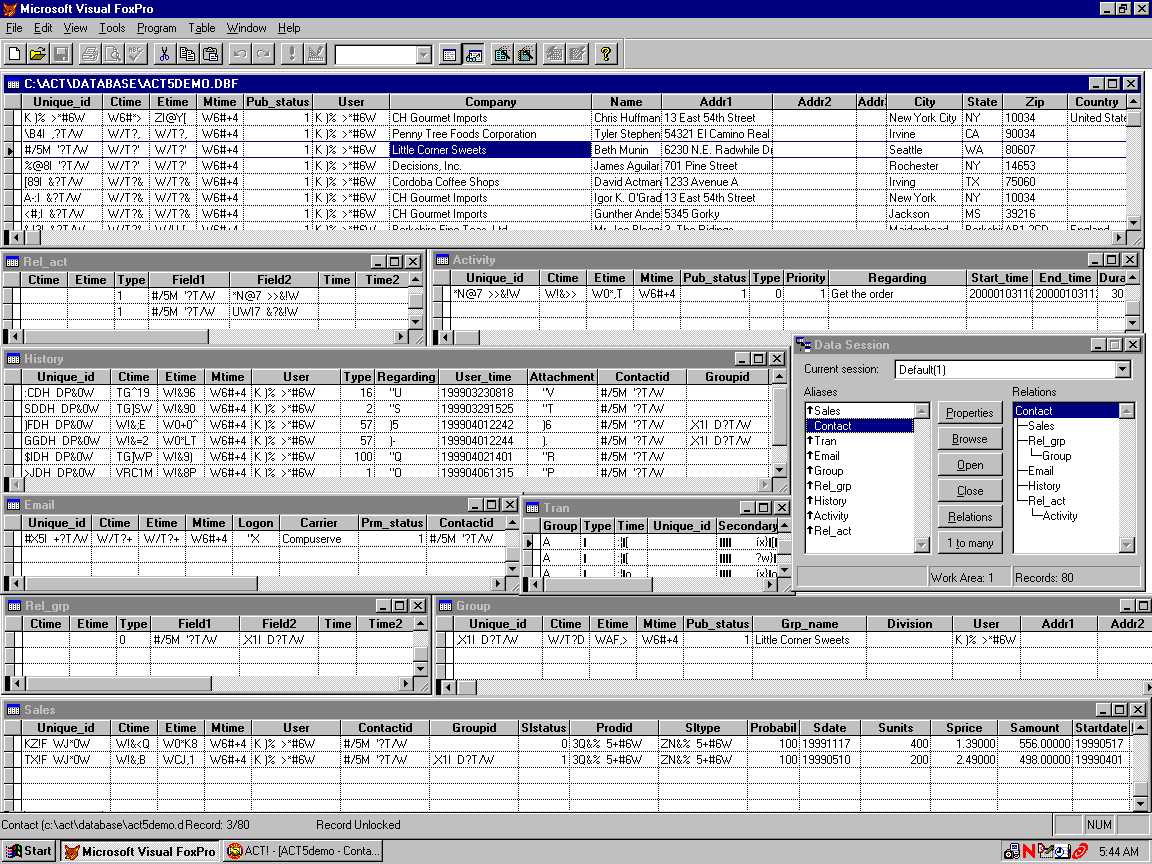The width and height of the screenshot is (1152, 864).
Task: Select the Rel_act alias in Aliases list
Action: tap(860, 530)
